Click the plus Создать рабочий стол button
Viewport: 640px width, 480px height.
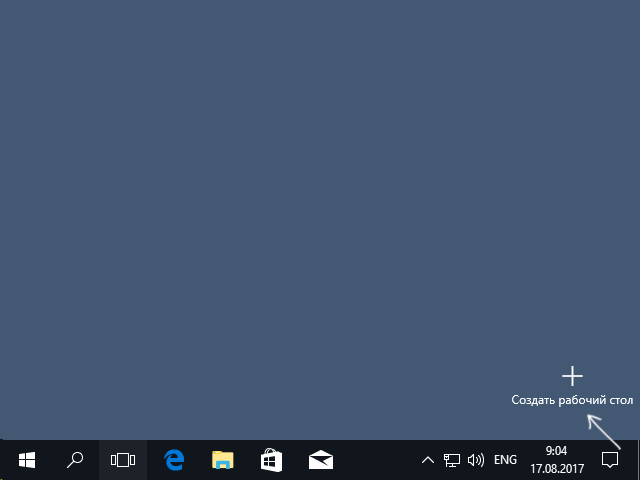point(572,386)
